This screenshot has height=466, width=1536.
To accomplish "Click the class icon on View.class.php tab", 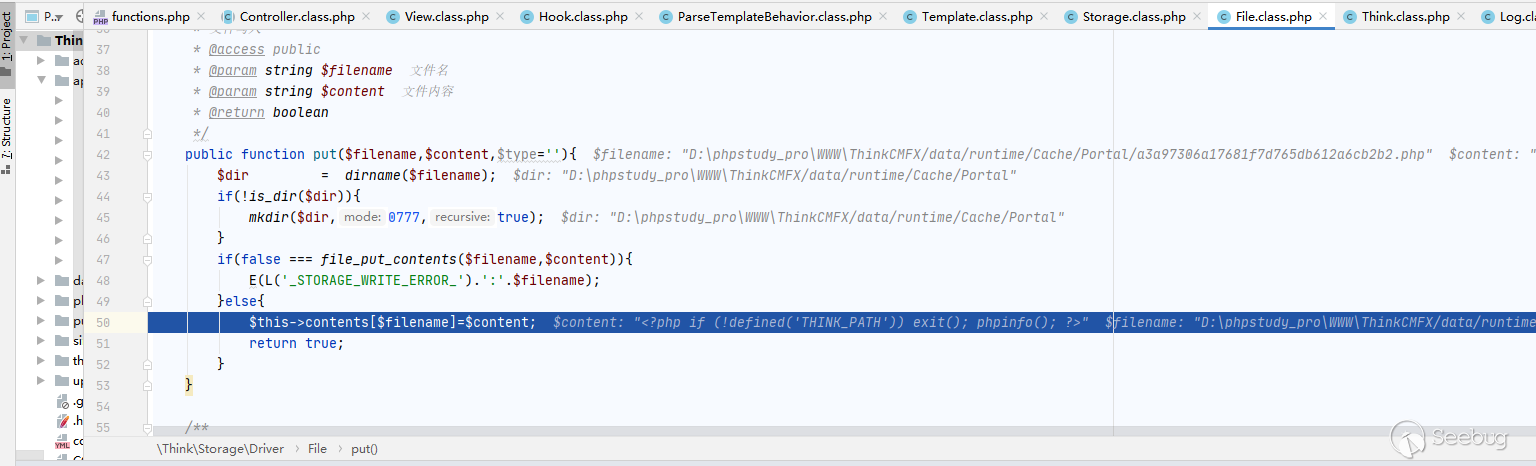I will click(393, 17).
